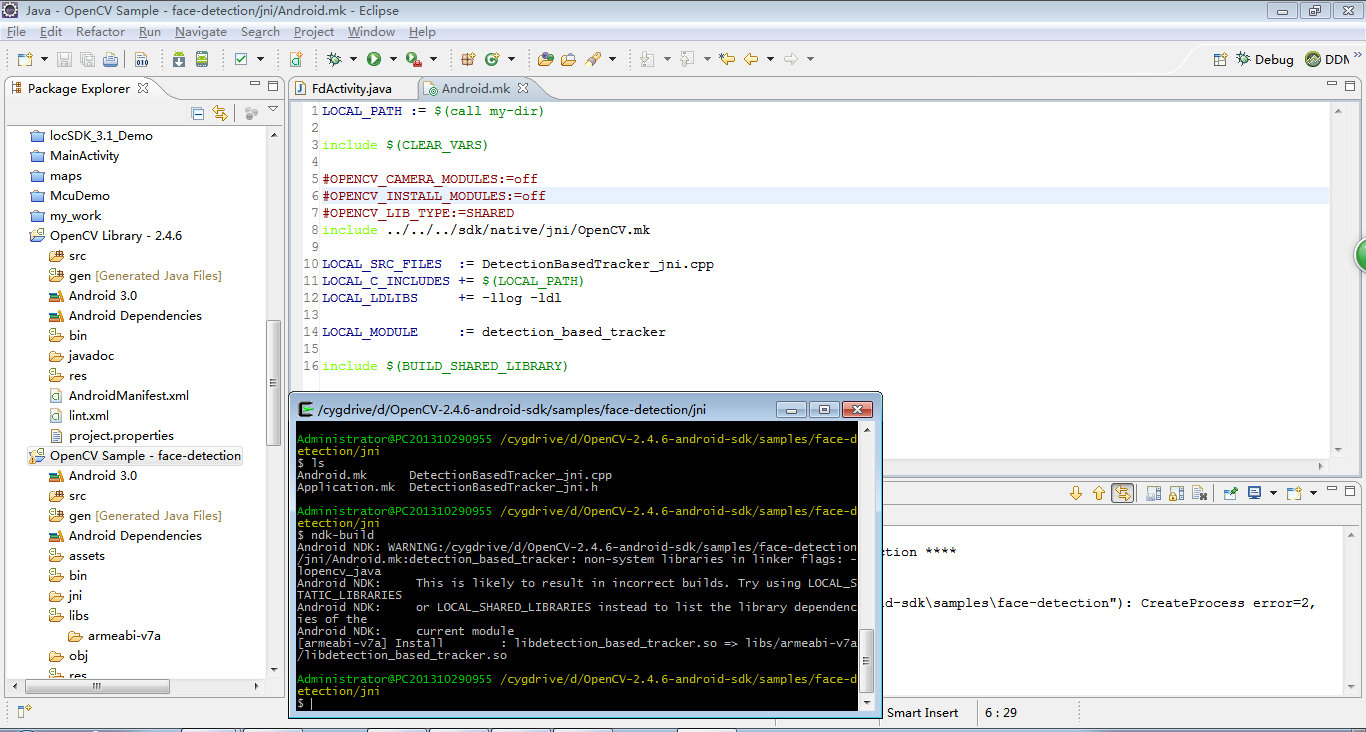
Task: Switch to the DDMS perspective
Action: [1327, 59]
